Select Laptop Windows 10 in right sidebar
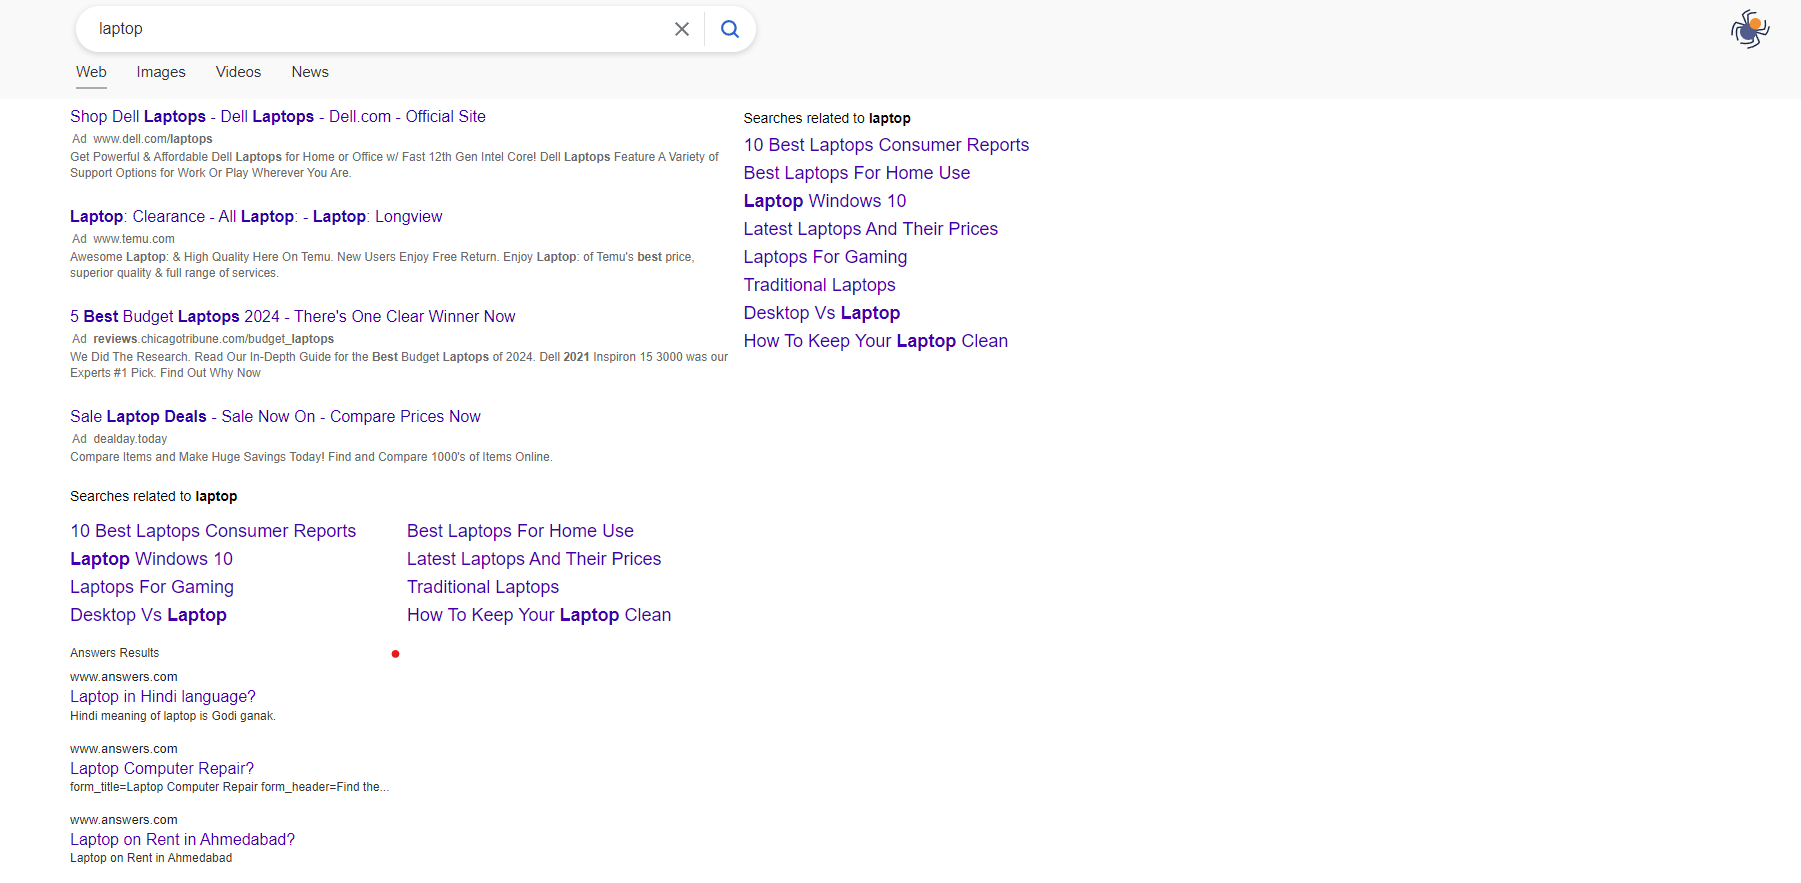Viewport: 1801px width, 883px height. click(x=824, y=201)
